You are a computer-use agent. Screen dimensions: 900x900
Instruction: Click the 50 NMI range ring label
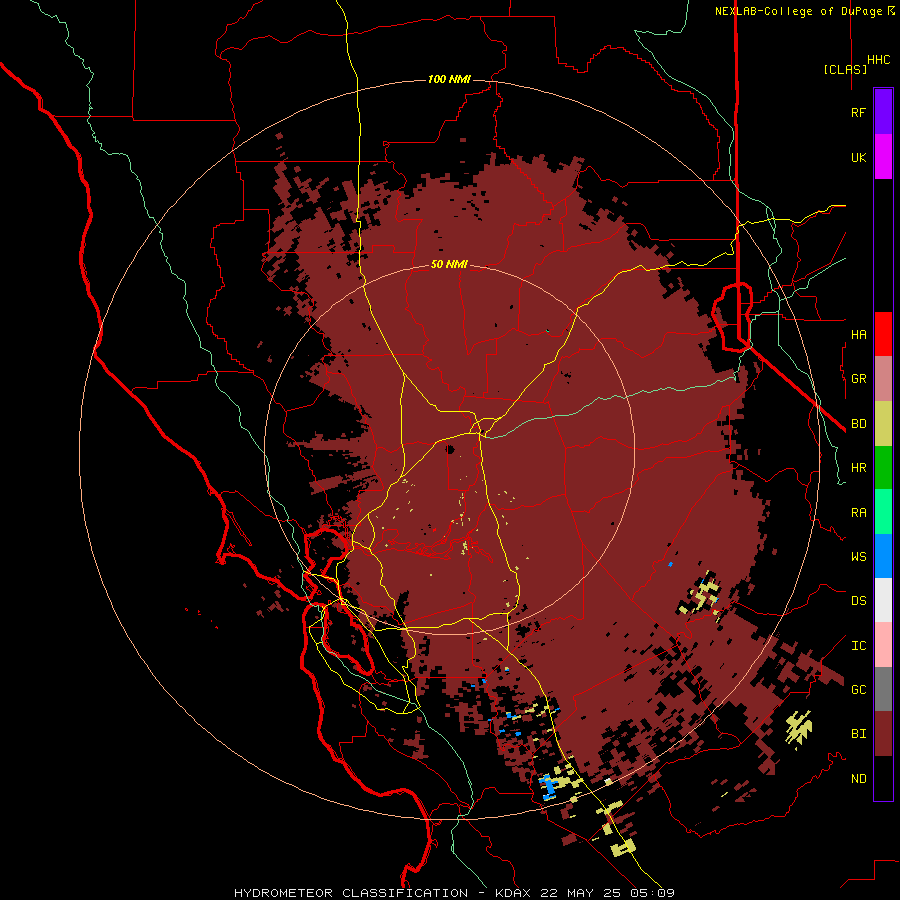(x=449, y=264)
